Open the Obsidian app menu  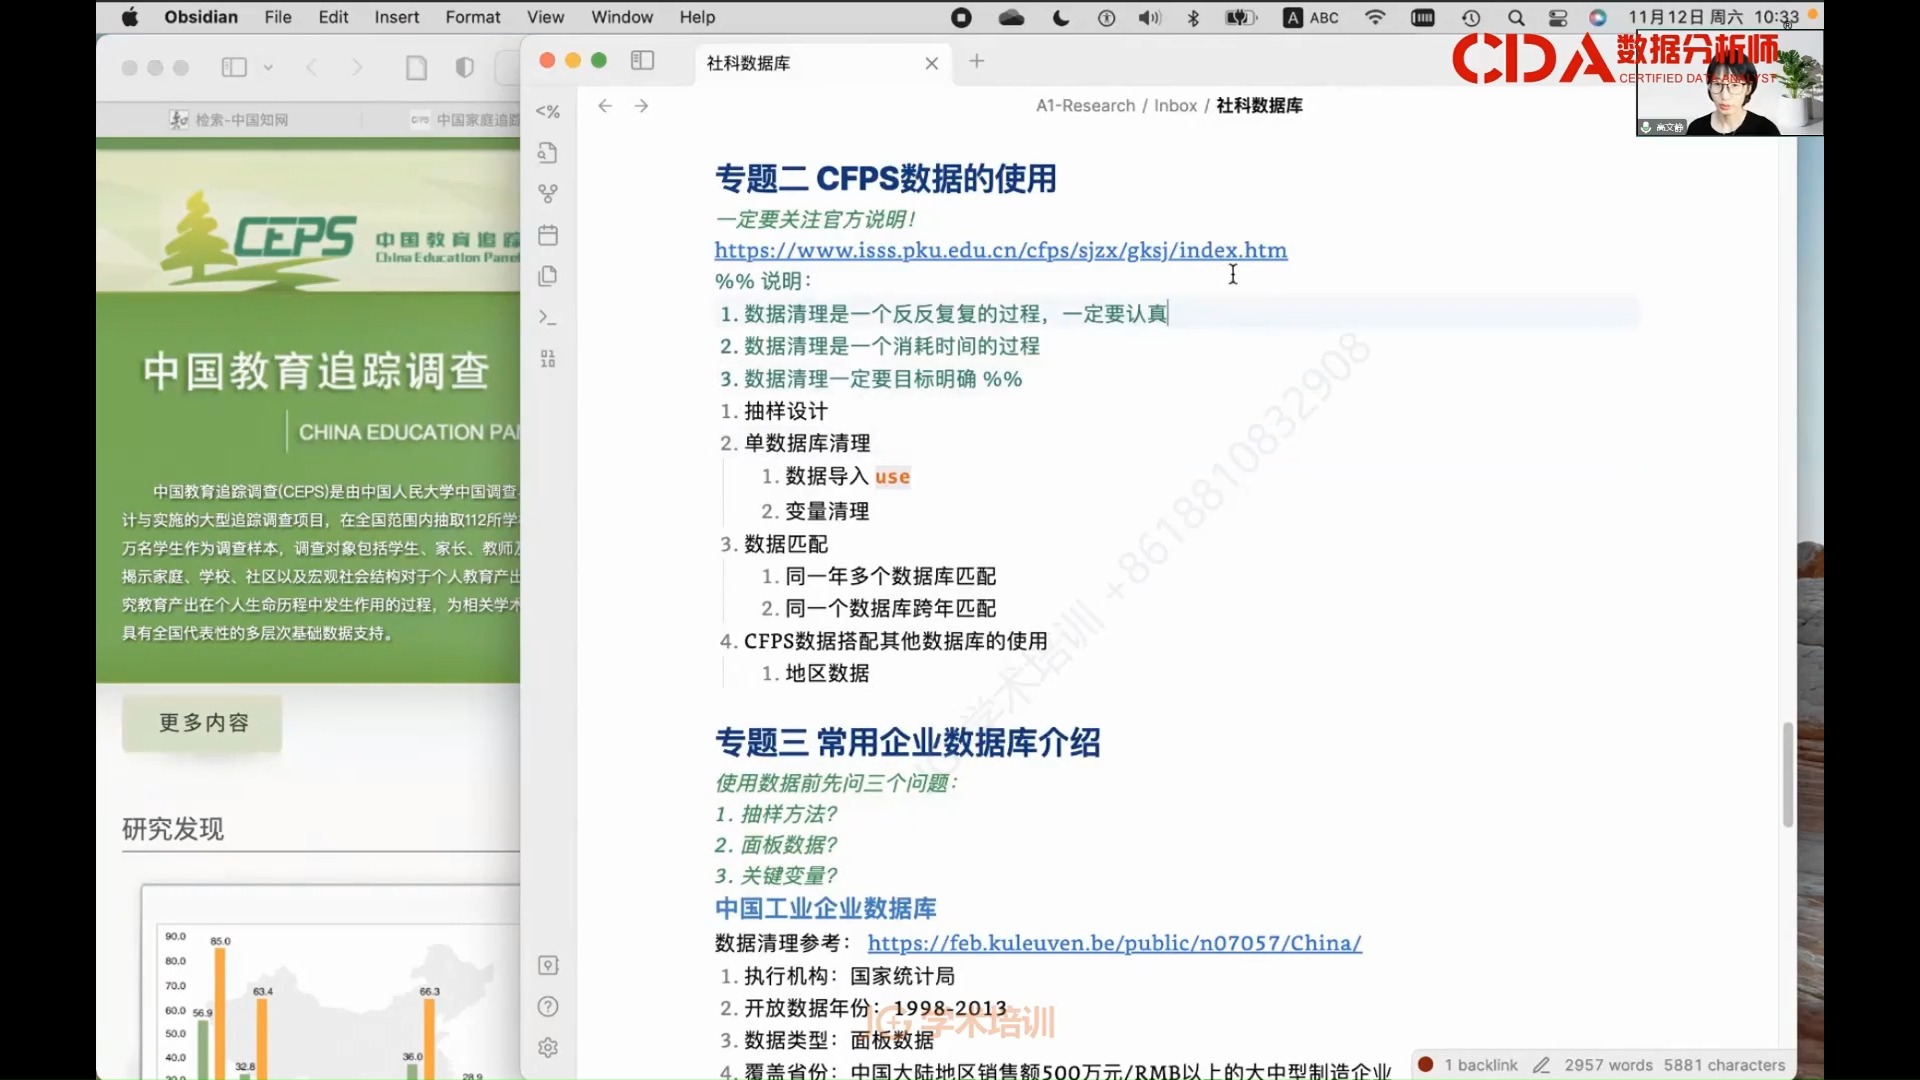(201, 17)
